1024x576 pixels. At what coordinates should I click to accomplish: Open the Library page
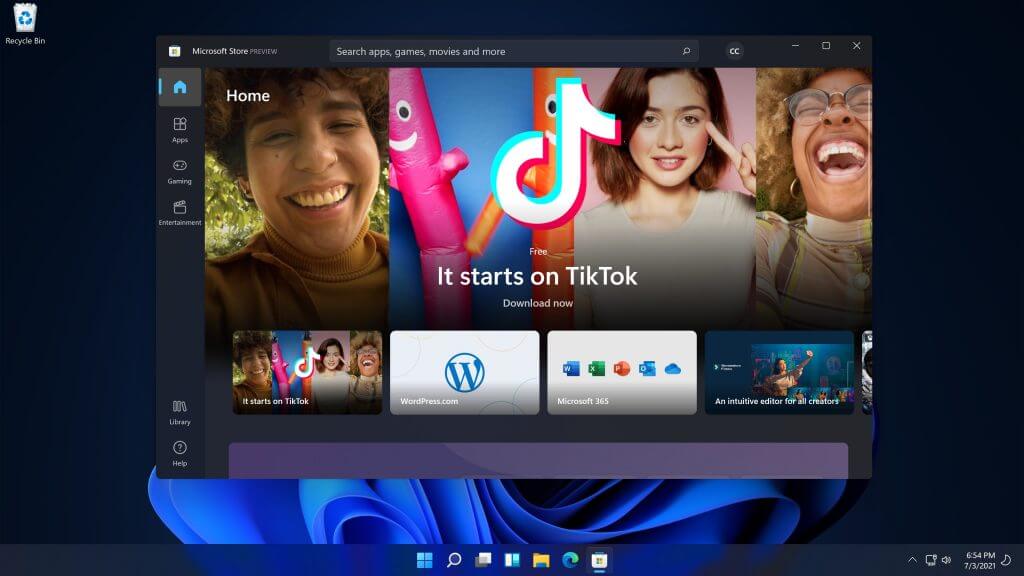click(x=180, y=413)
